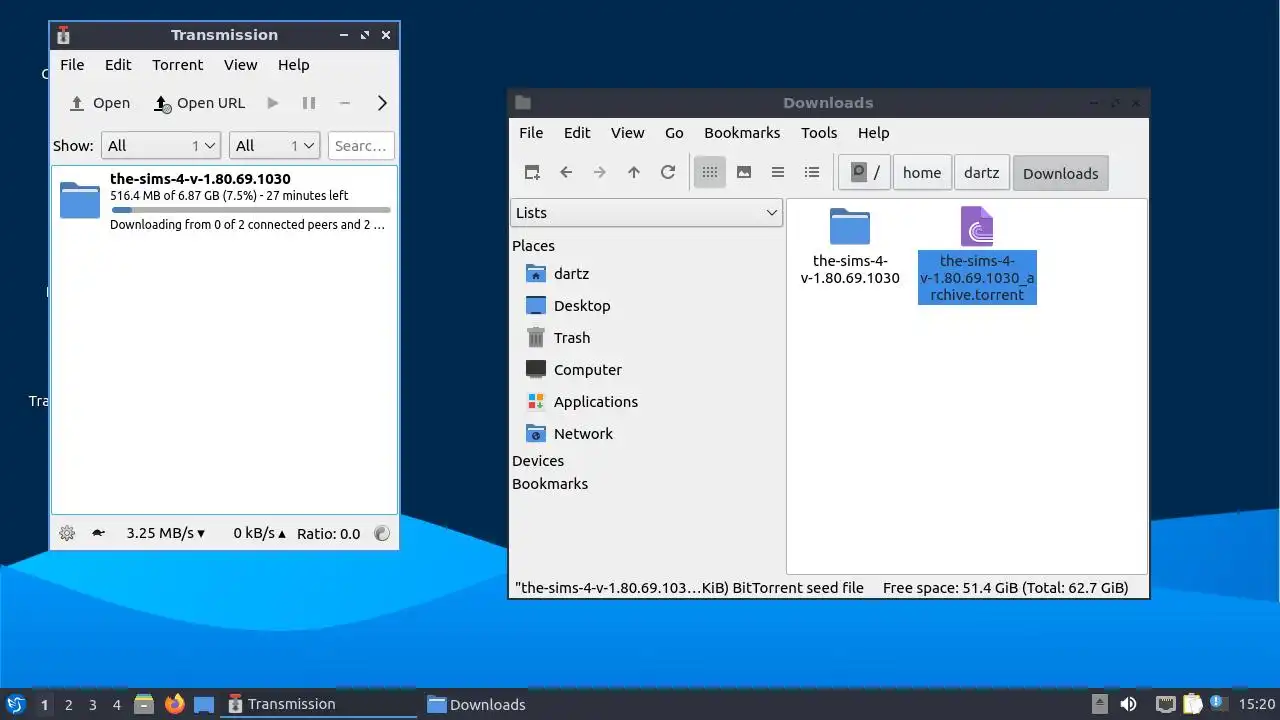Open View menu in Downloads window
Viewport: 1280px width, 720px height.
627,133
